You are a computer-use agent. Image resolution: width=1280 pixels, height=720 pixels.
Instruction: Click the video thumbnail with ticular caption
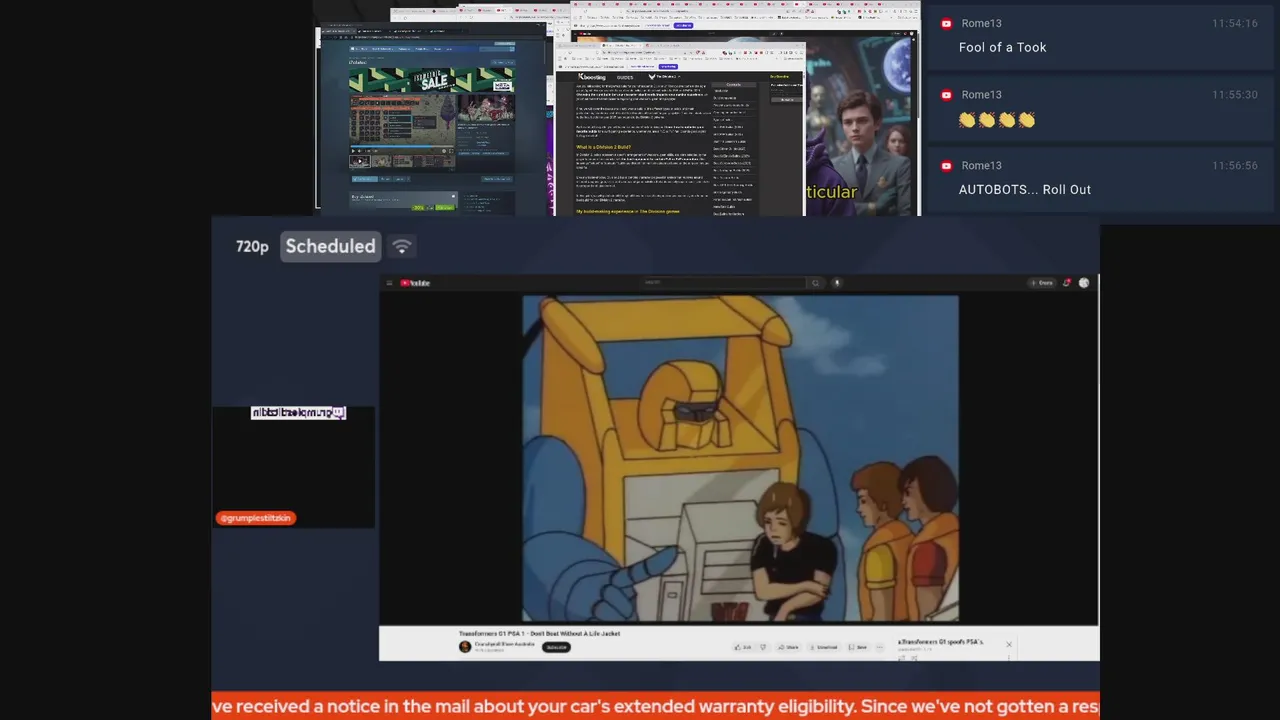(862, 125)
